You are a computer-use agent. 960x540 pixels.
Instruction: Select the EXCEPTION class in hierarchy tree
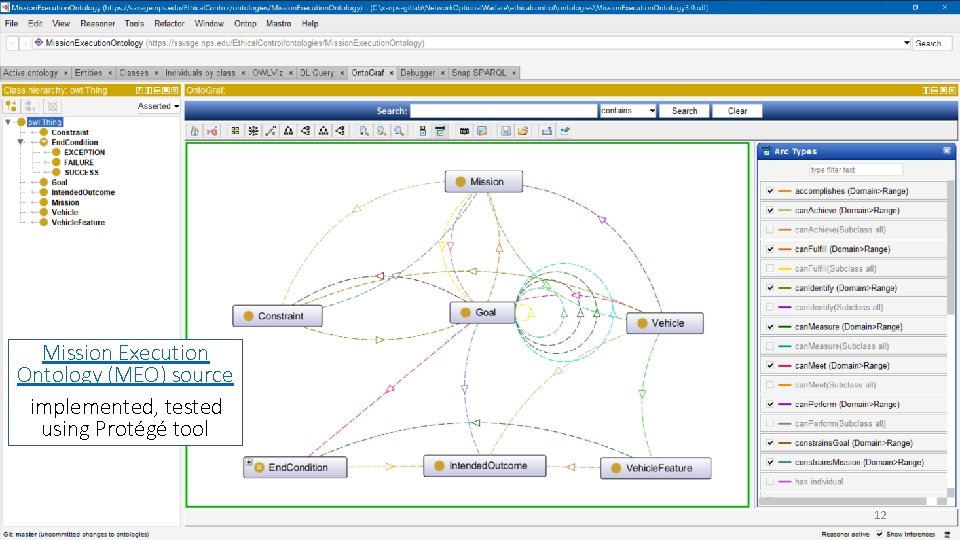pos(84,152)
